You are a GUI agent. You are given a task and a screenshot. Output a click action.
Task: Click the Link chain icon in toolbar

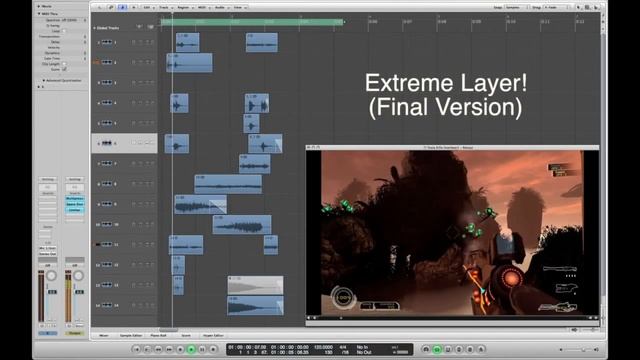tap(111, 7)
